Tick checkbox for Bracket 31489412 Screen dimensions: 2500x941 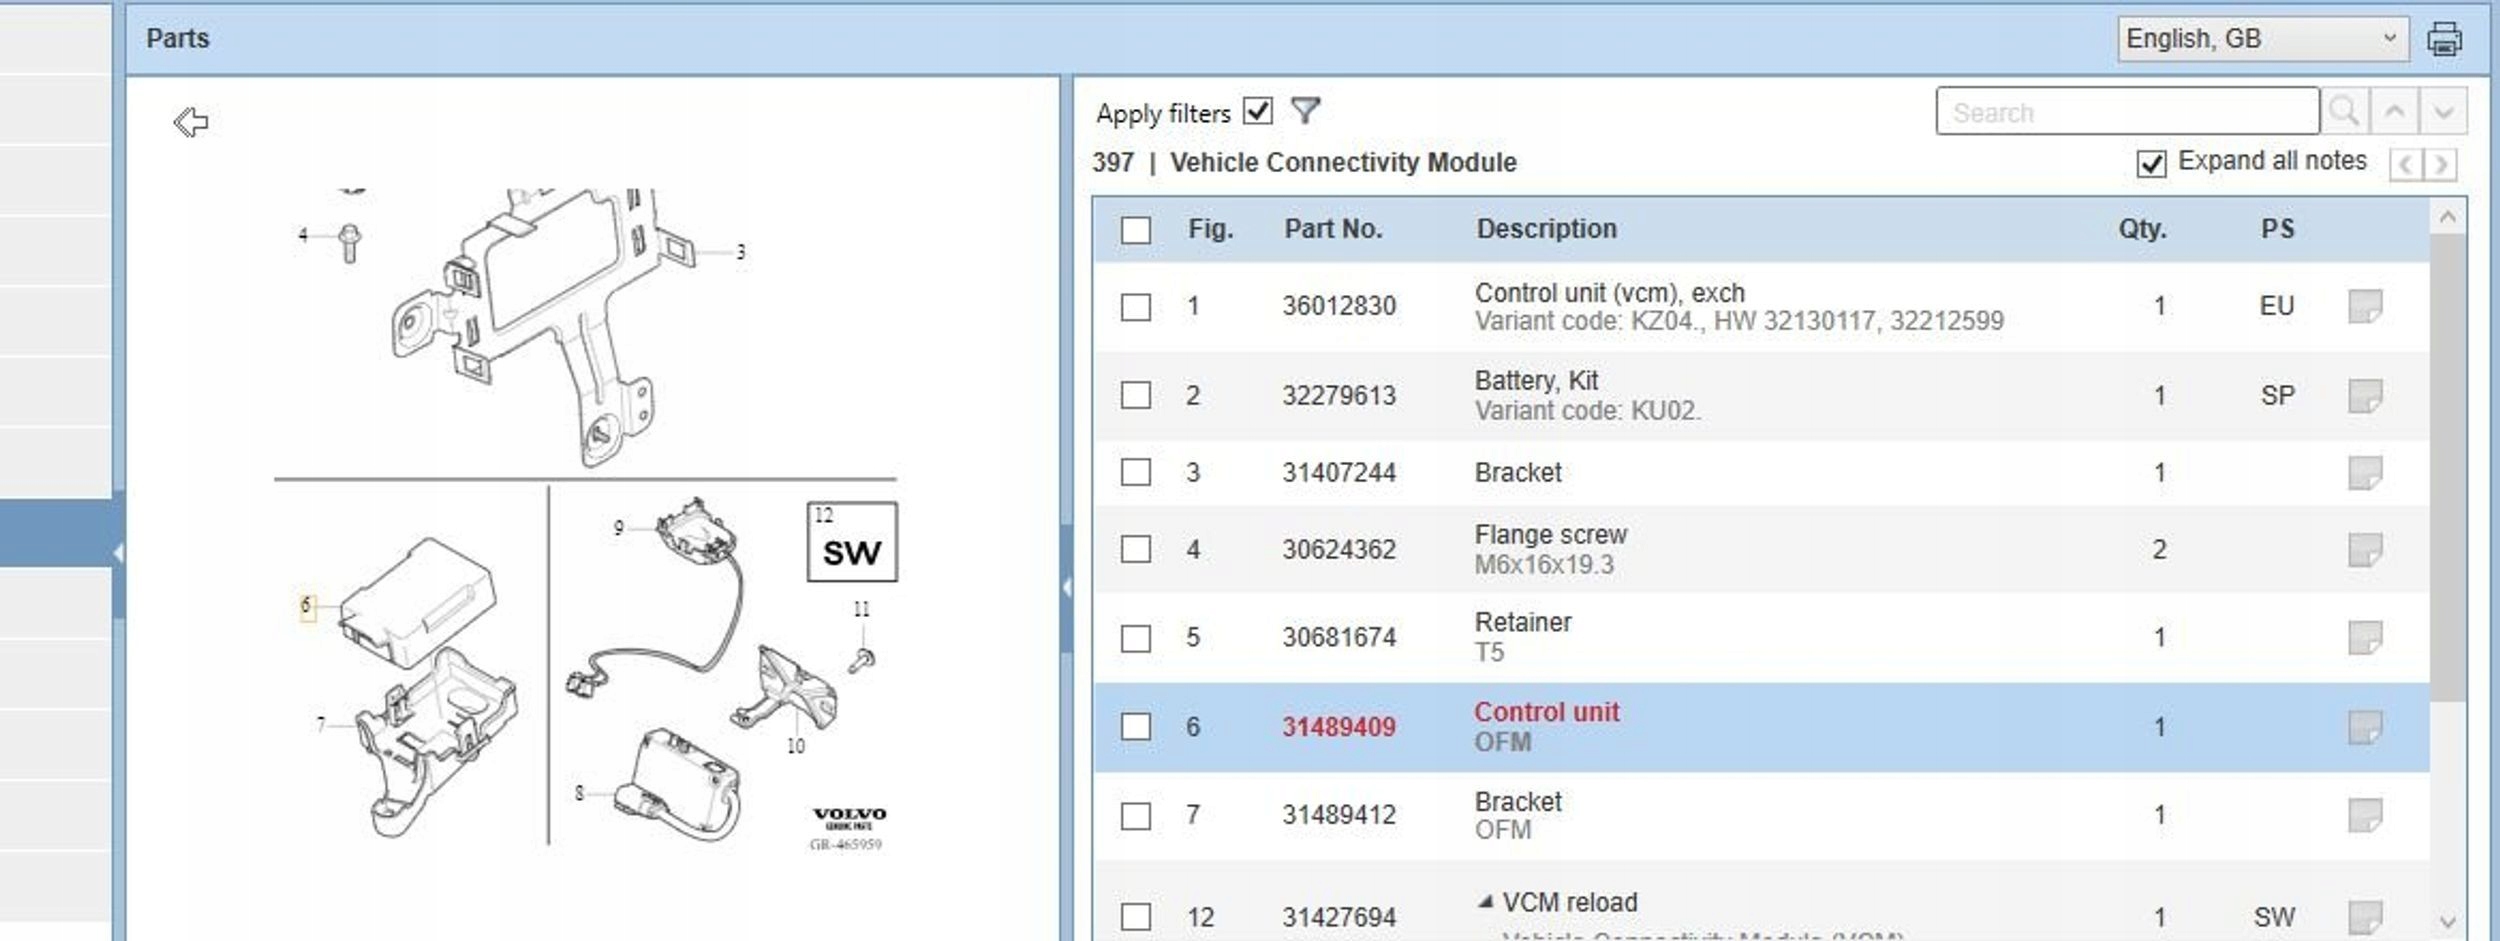tap(1136, 816)
